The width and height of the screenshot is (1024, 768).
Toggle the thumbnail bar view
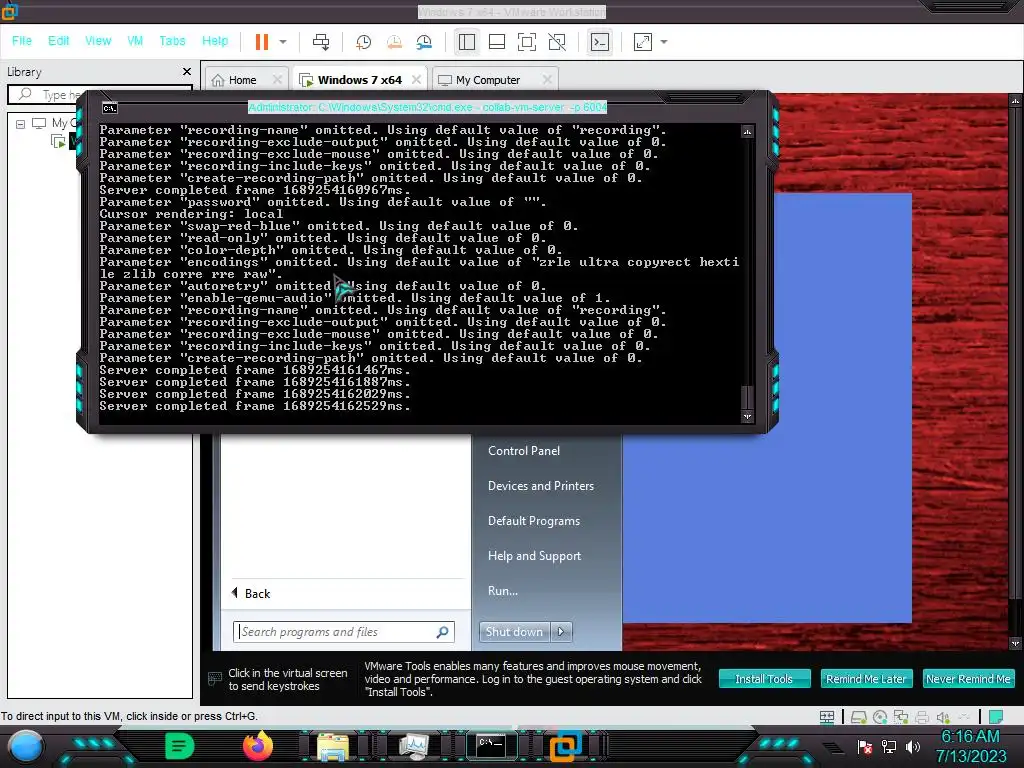click(497, 42)
